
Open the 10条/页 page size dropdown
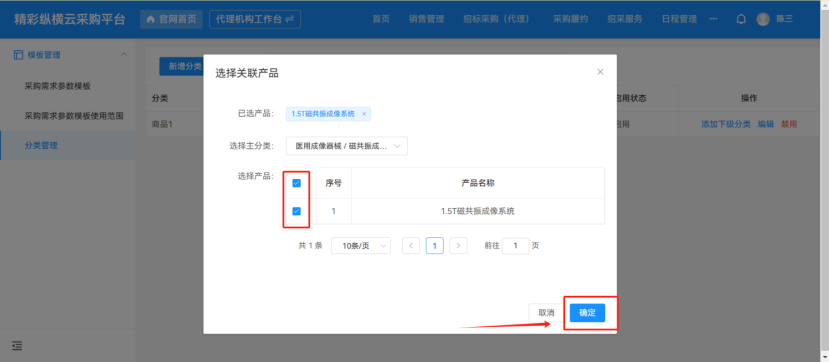pos(361,246)
